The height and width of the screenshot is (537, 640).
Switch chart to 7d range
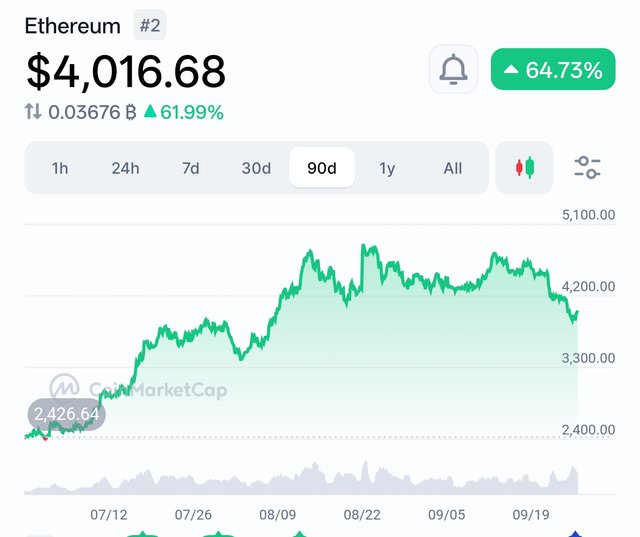(x=190, y=168)
